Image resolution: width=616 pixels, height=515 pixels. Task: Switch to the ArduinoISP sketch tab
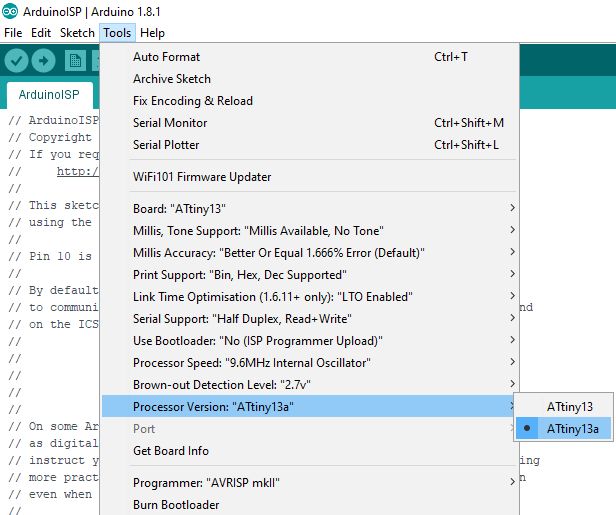tap(49, 95)
